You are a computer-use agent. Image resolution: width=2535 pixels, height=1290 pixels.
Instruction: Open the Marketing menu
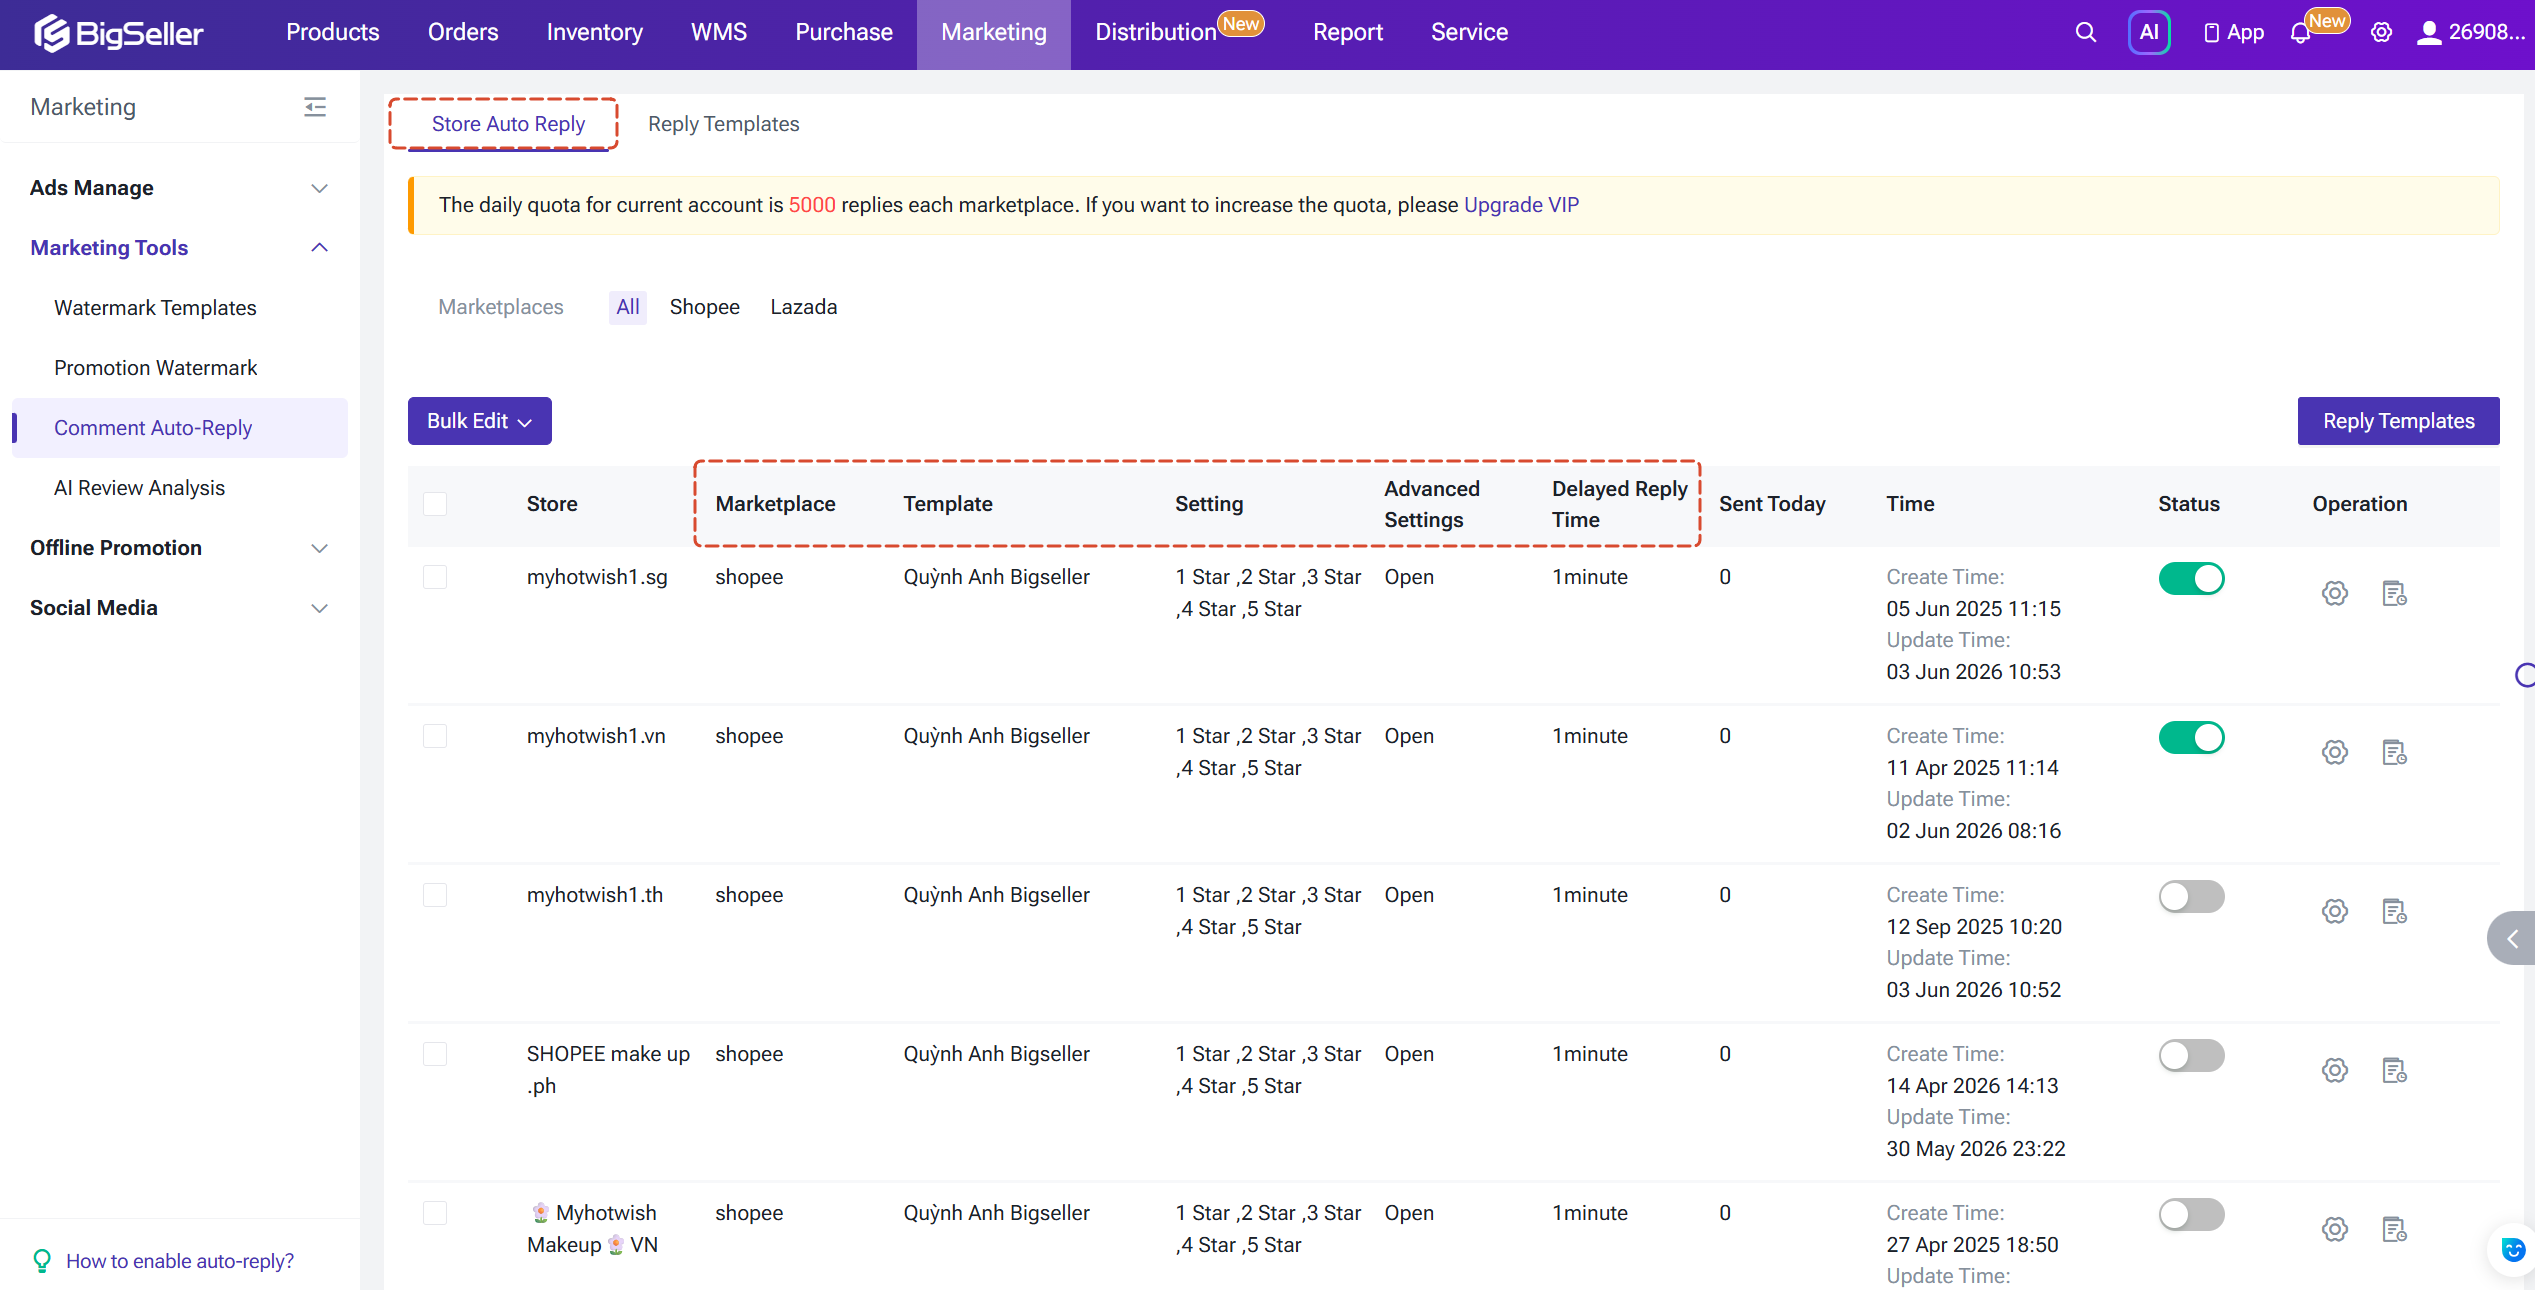(x=994, y=33)
